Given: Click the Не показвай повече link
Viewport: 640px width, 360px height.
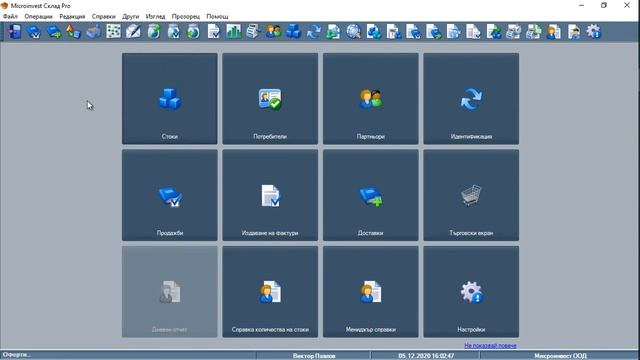Looking at the screenshot, I should [x=490, y=345].
